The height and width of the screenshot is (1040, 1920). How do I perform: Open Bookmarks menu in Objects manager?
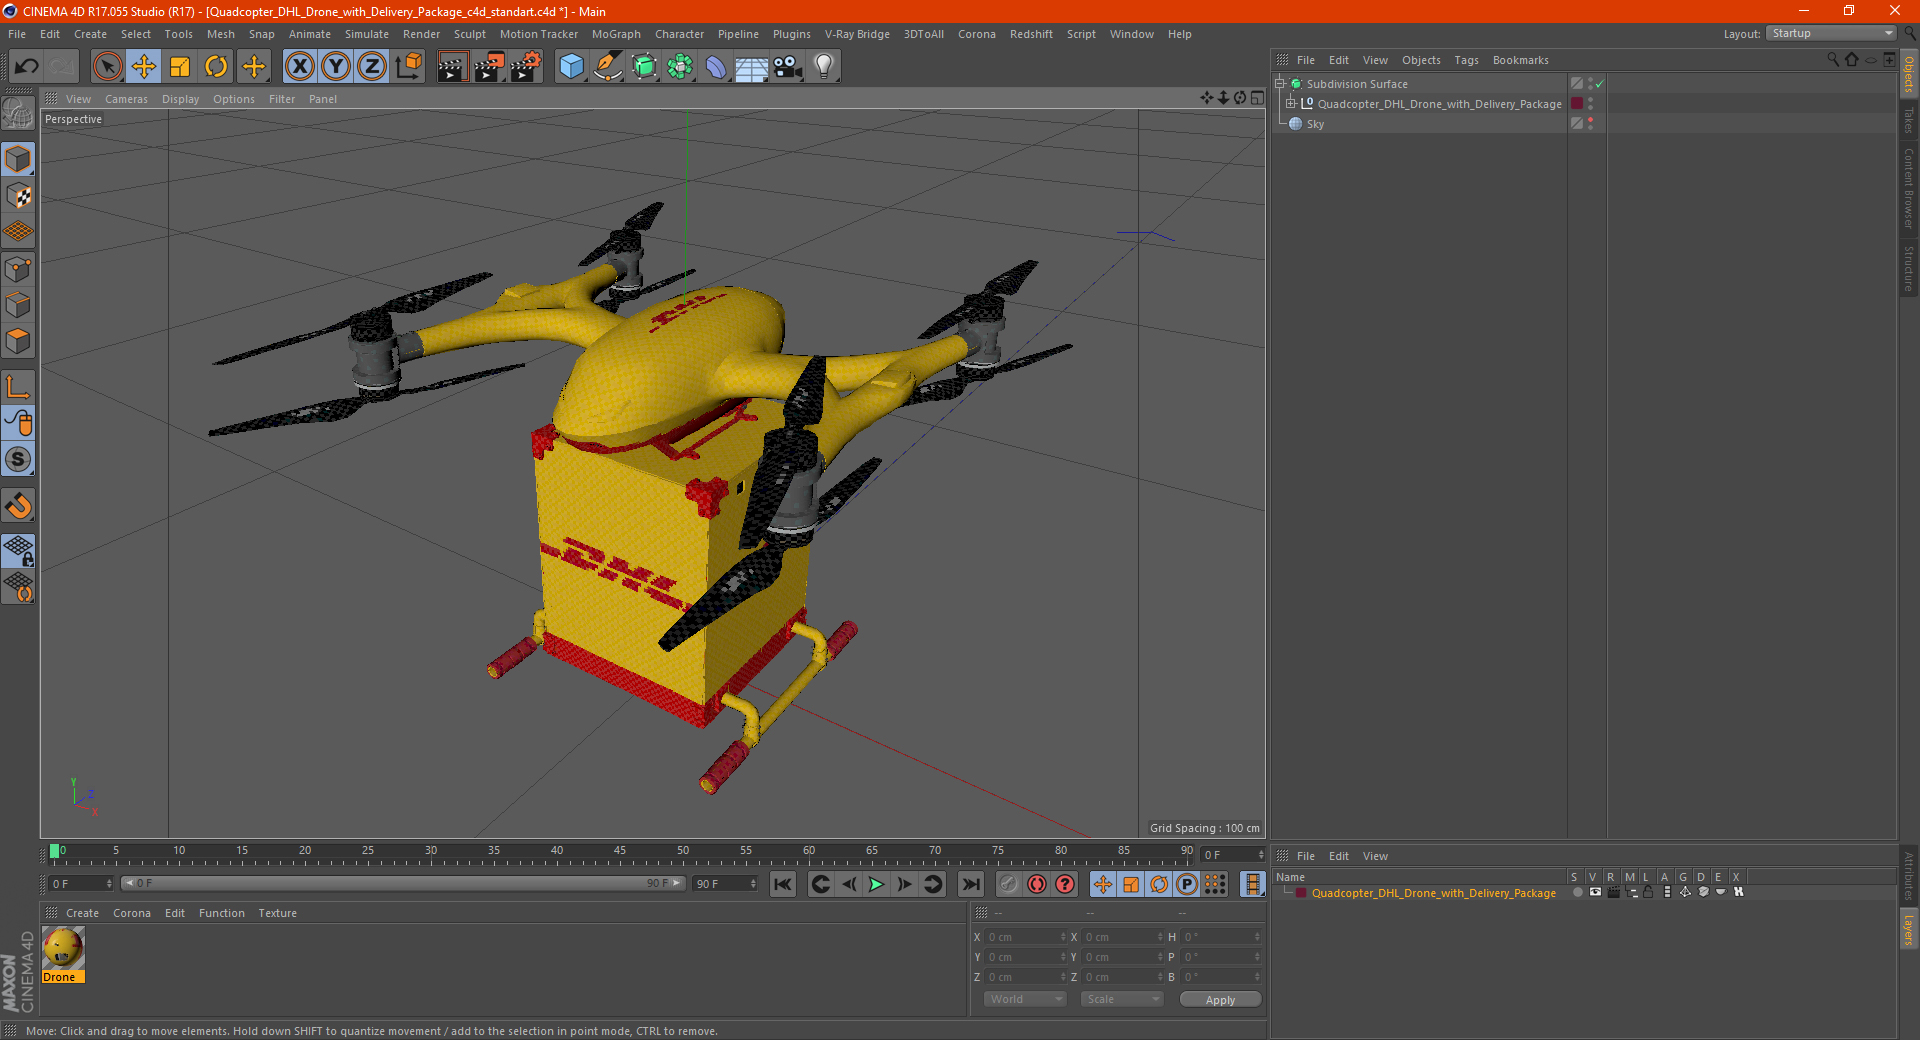[x=1520, y=60]
